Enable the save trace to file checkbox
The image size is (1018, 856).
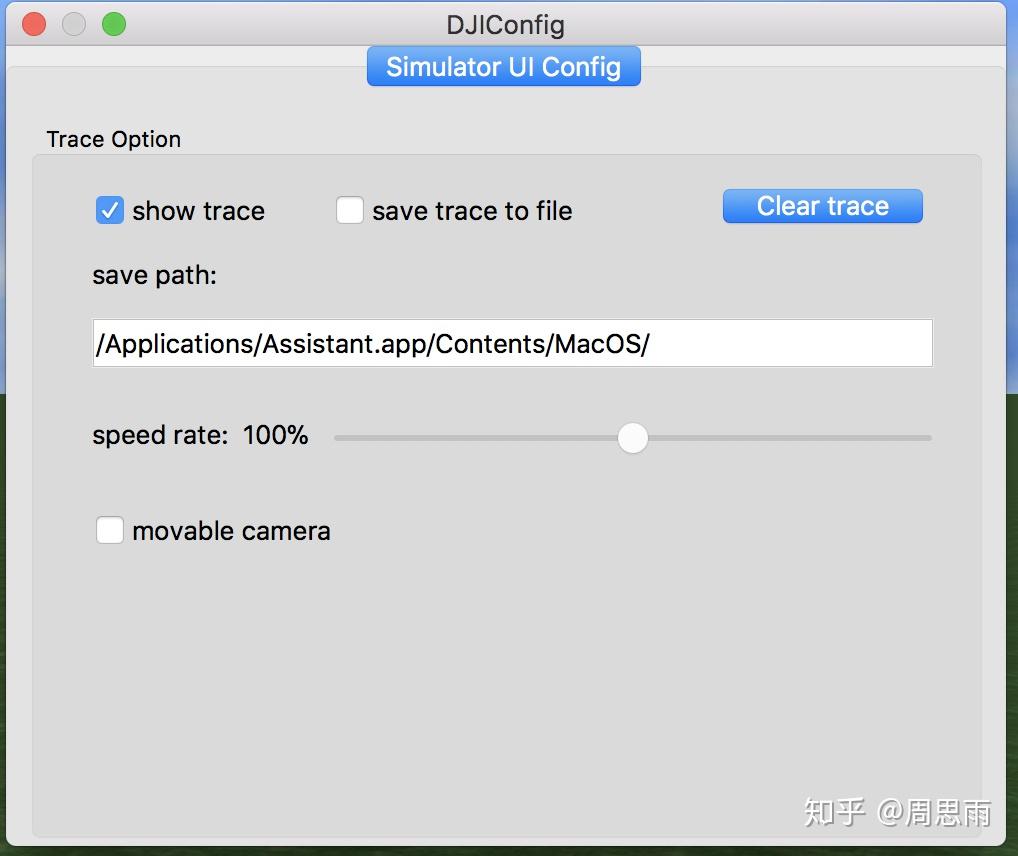coord(349,211)
